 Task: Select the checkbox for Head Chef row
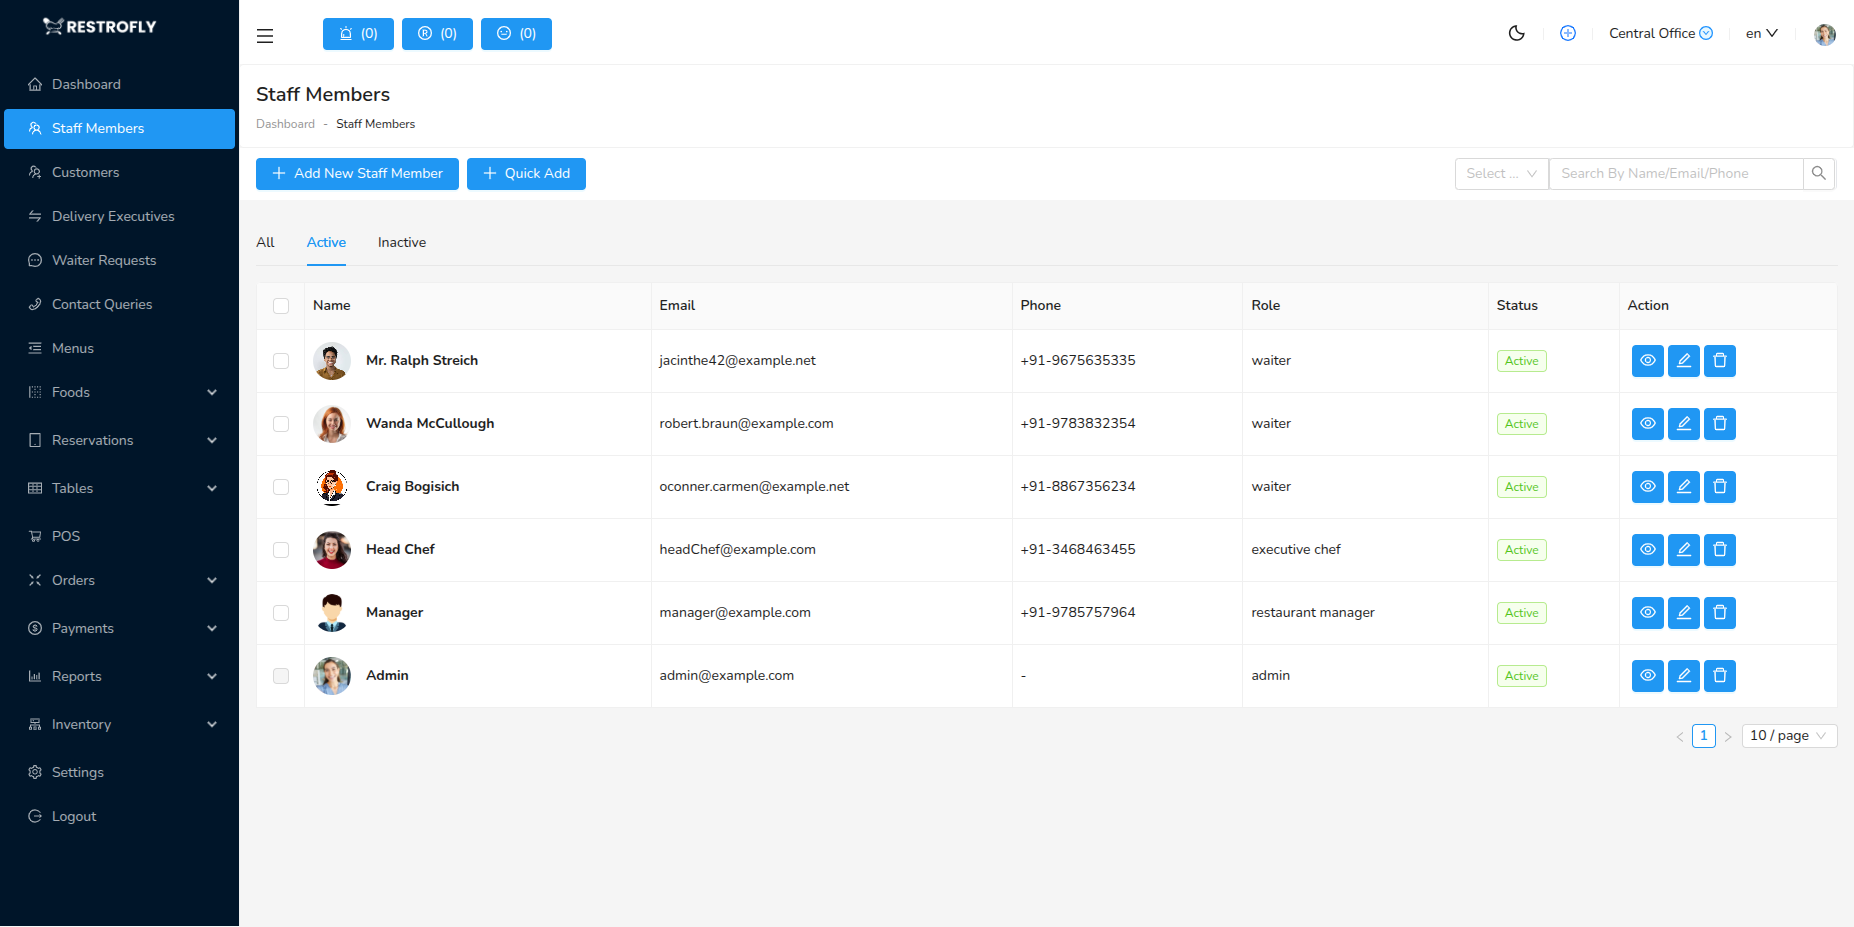coord(281,550)
